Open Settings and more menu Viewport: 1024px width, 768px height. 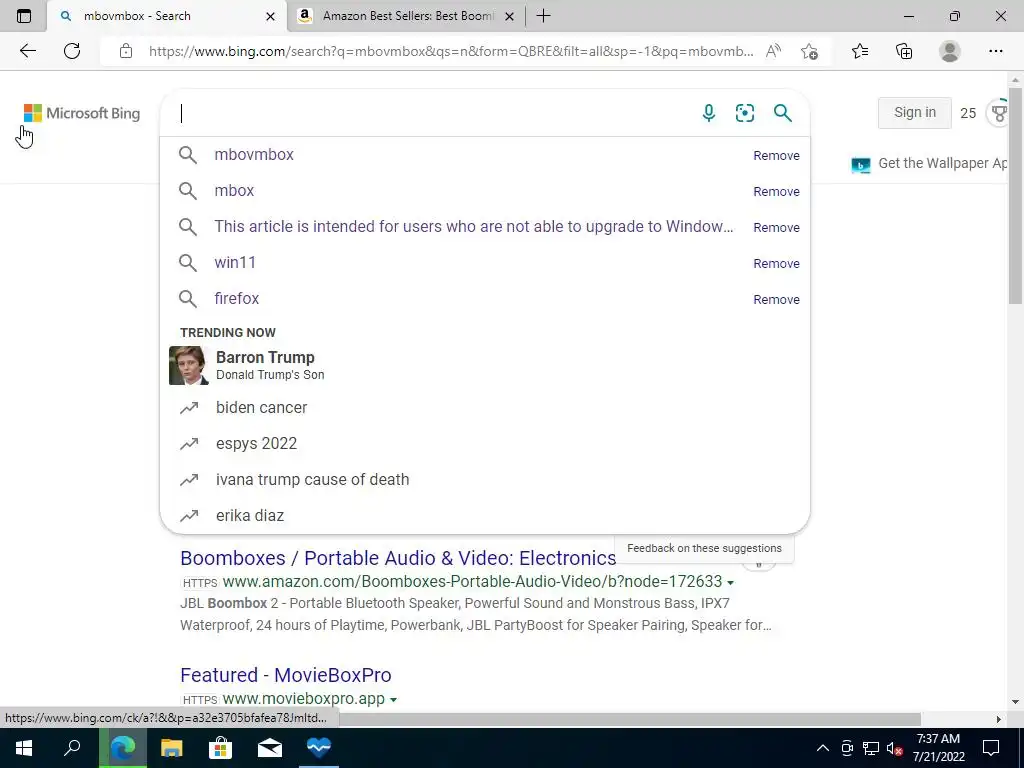coord(995,51)
